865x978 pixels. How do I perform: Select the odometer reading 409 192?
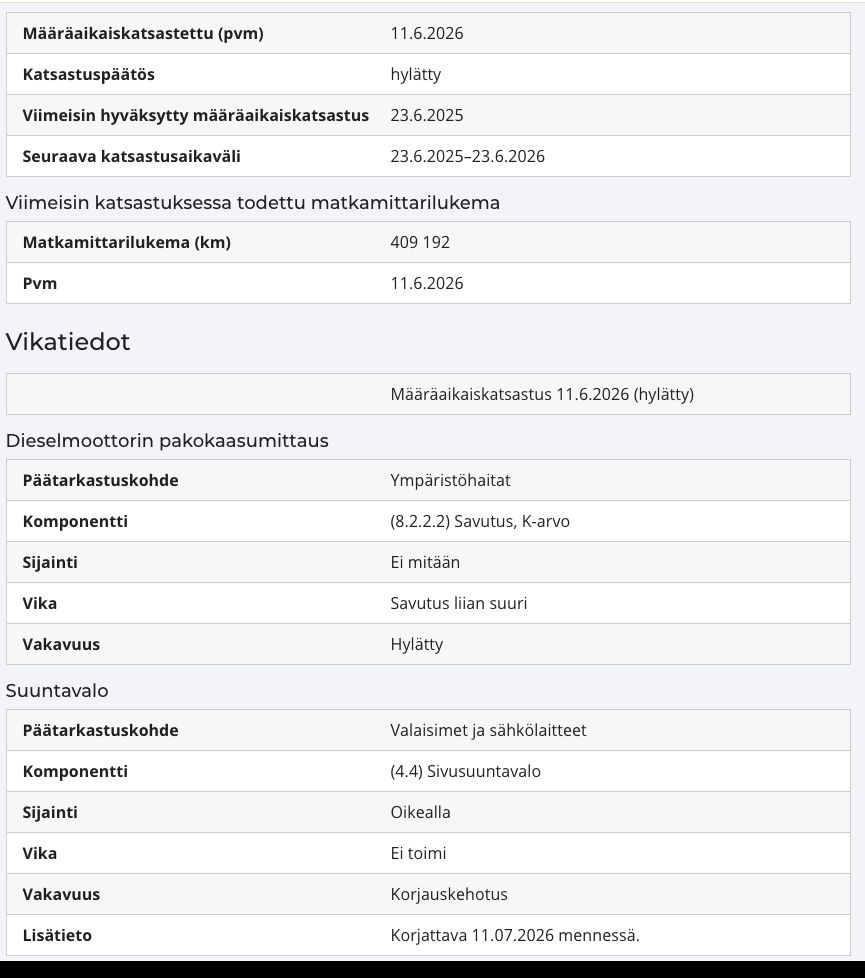pos(420,242)
